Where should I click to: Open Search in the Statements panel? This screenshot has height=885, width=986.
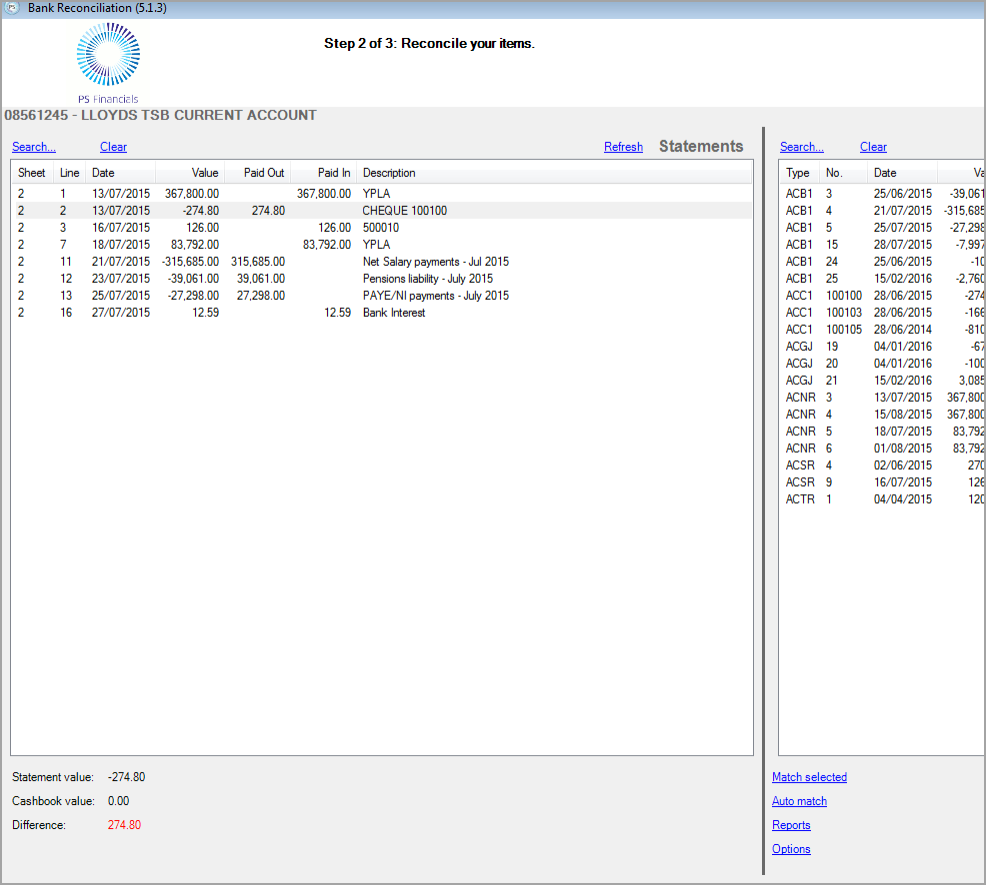coord(33,147)
